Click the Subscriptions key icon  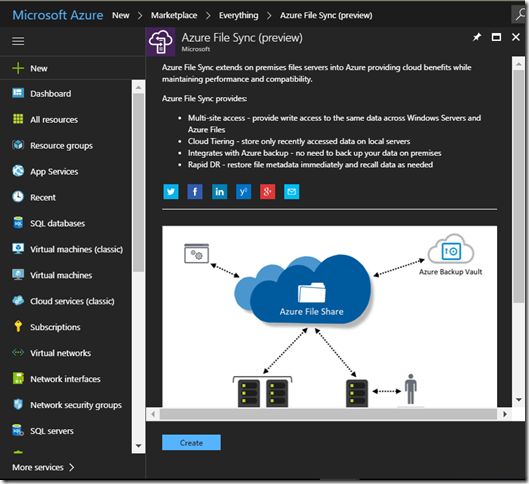[18, 326]
